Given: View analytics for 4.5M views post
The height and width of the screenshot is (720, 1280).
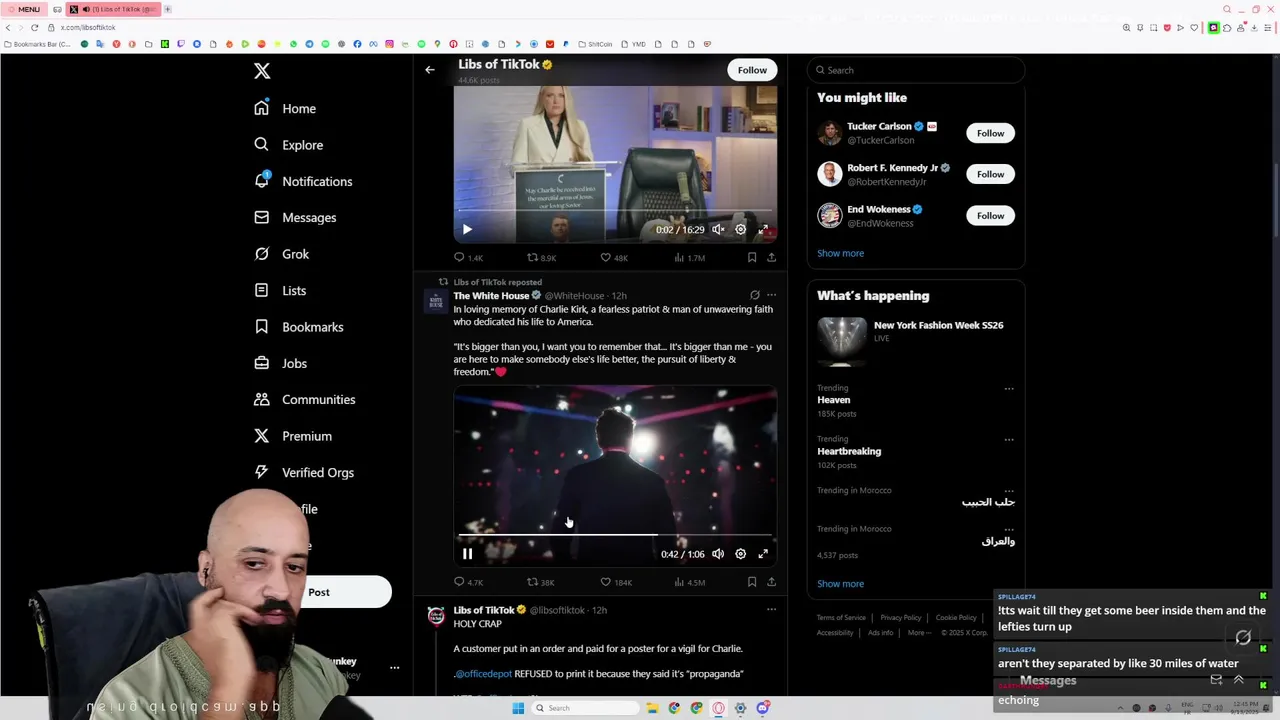Looking at the screenshot, I should [x=689, y=582].
